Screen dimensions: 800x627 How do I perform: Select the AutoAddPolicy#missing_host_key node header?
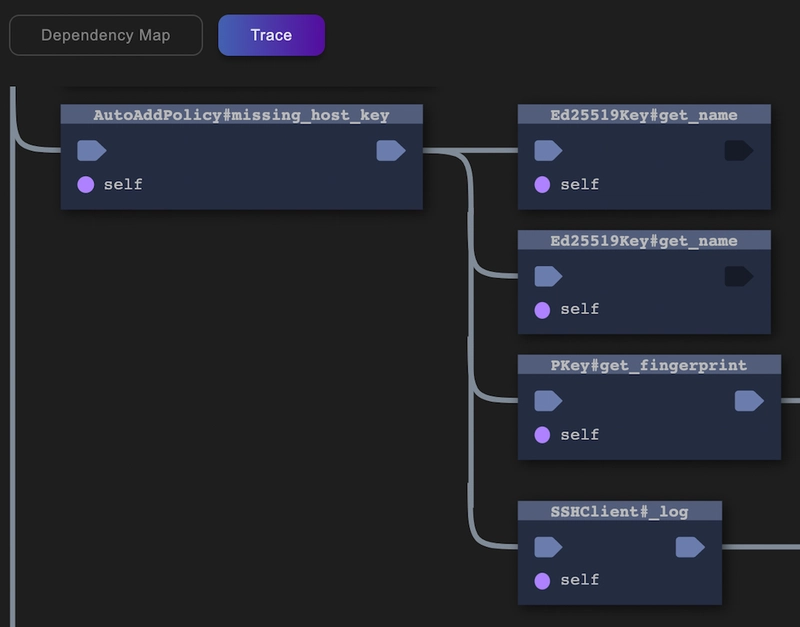click(242, 115)
